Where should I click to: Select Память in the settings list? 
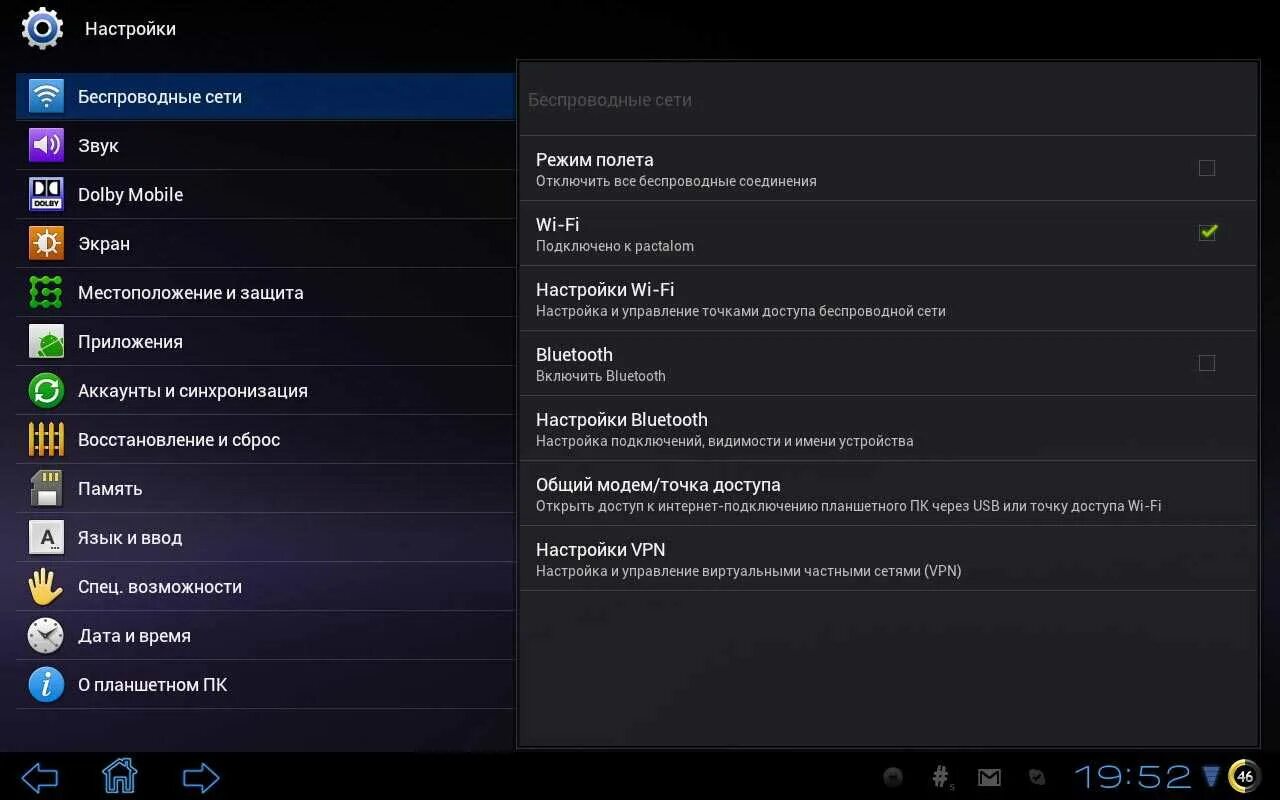coord(265,488)
